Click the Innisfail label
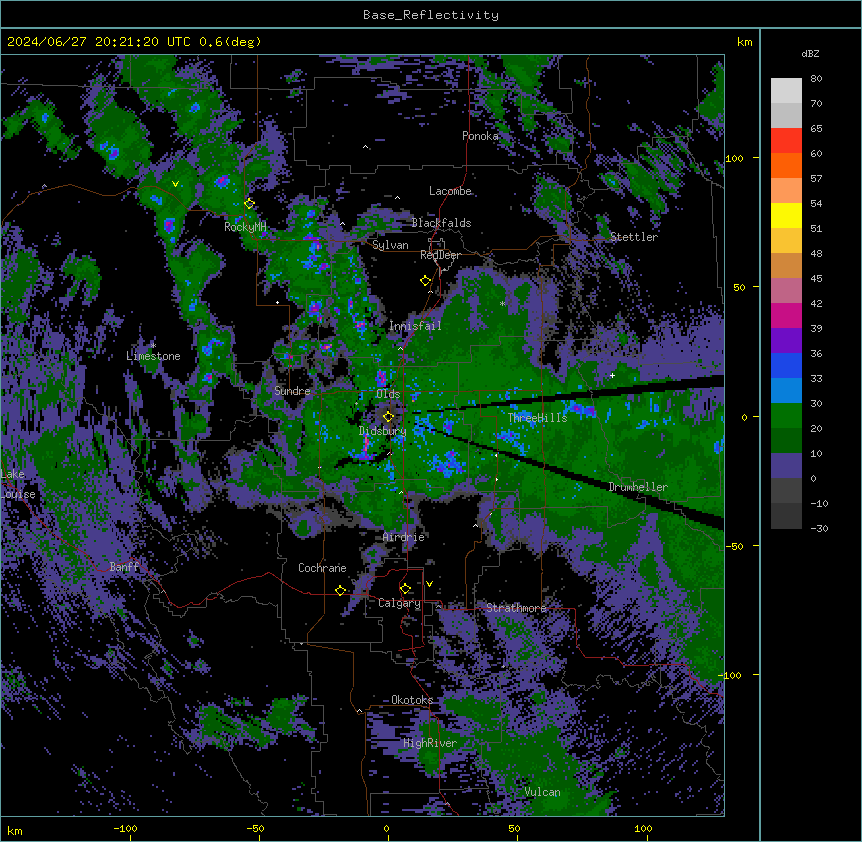This screenshot has width=862, height=842. 415,326
